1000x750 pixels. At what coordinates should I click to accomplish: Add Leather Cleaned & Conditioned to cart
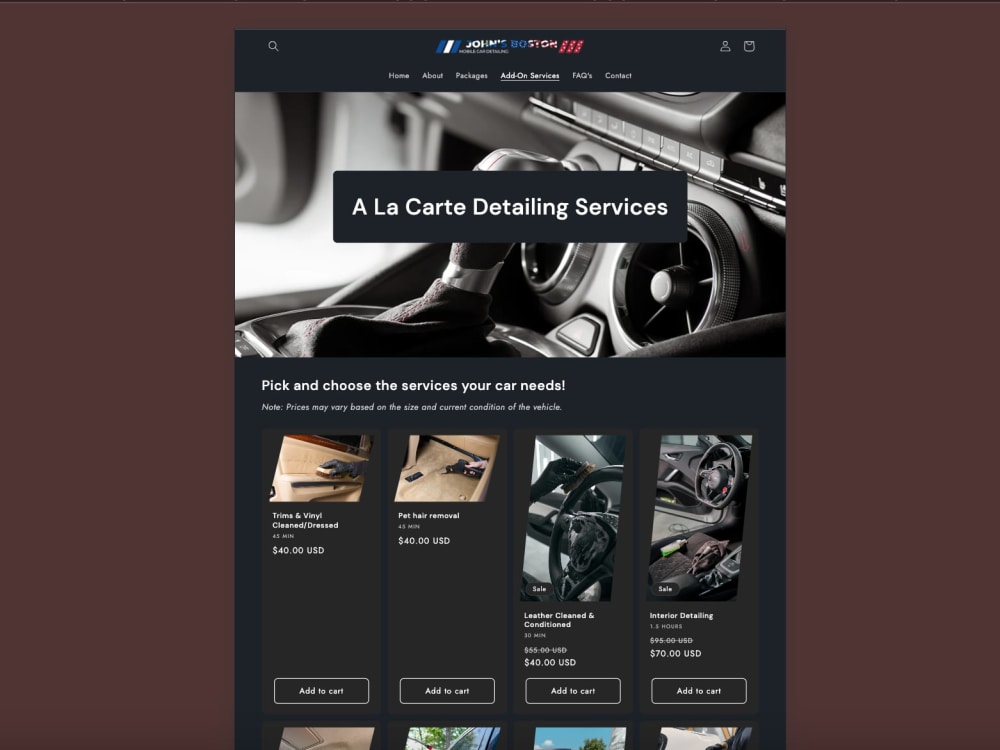tap(573, 691)
